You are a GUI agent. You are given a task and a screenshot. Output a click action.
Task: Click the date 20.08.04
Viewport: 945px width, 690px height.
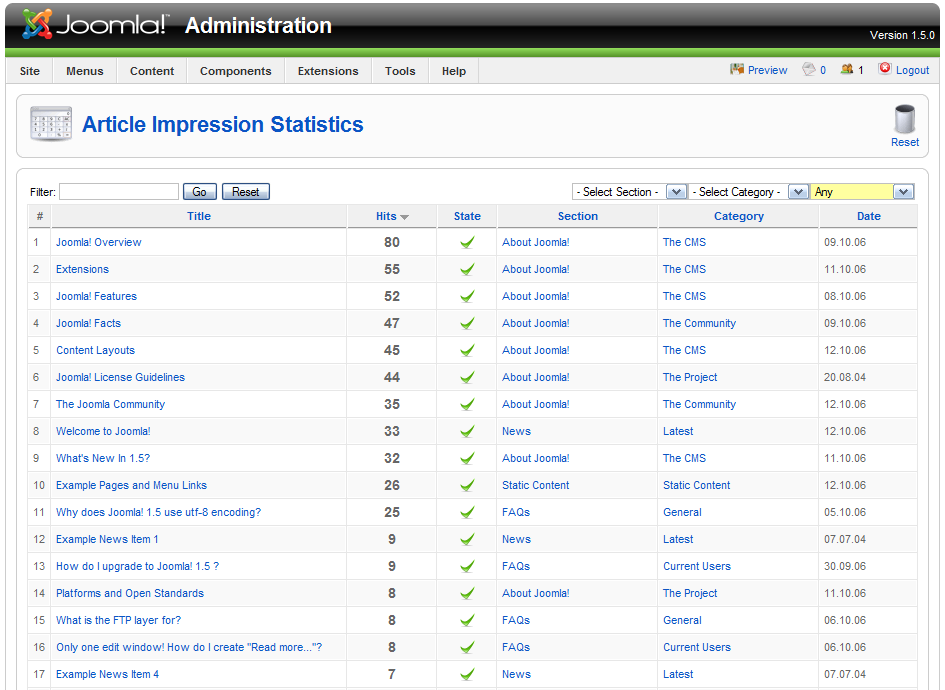(x=845, y=377)
